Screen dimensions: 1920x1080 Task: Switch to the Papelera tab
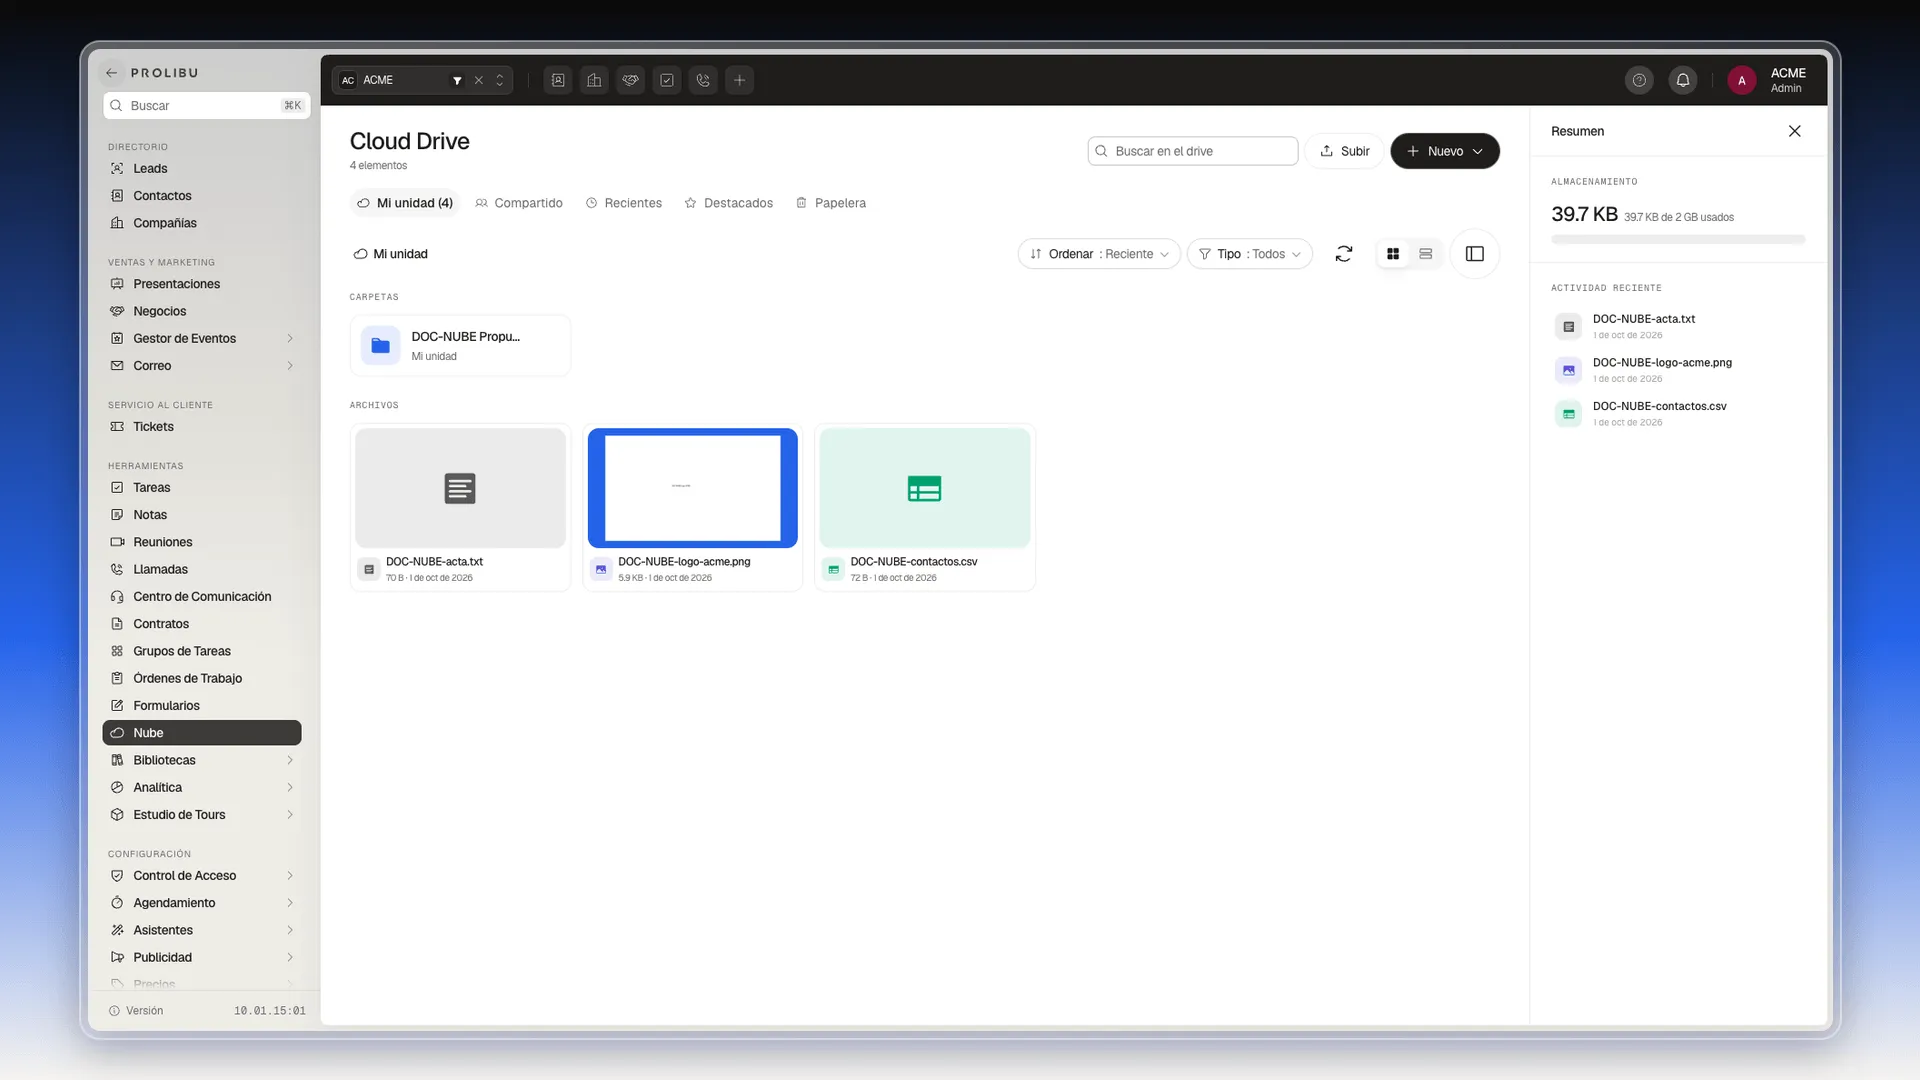[831, 203]
